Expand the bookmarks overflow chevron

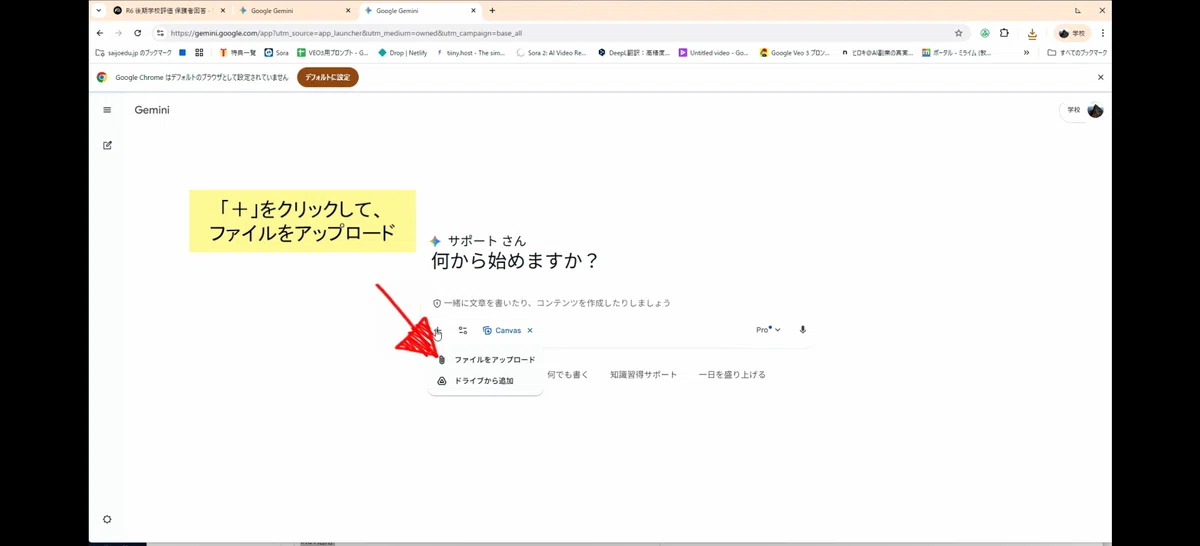pos(1026,53)
